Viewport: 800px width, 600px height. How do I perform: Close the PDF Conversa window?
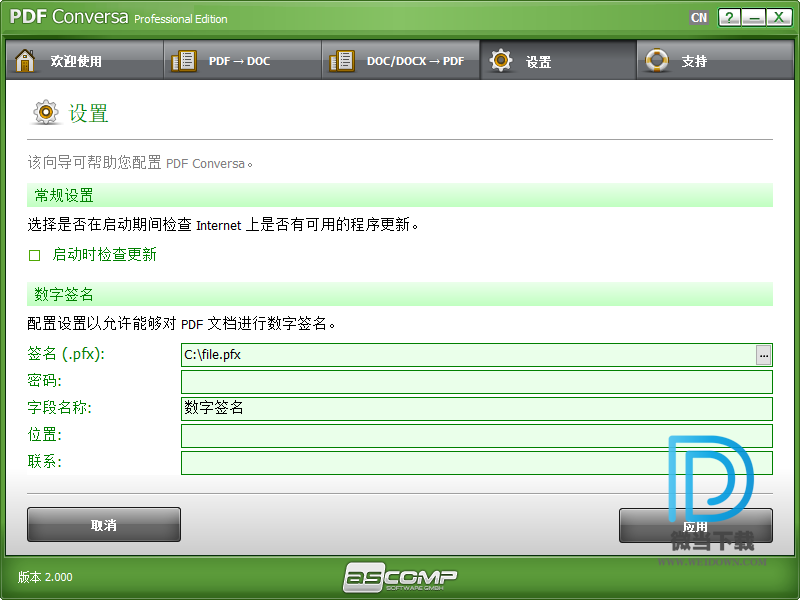tap(779, 18)
